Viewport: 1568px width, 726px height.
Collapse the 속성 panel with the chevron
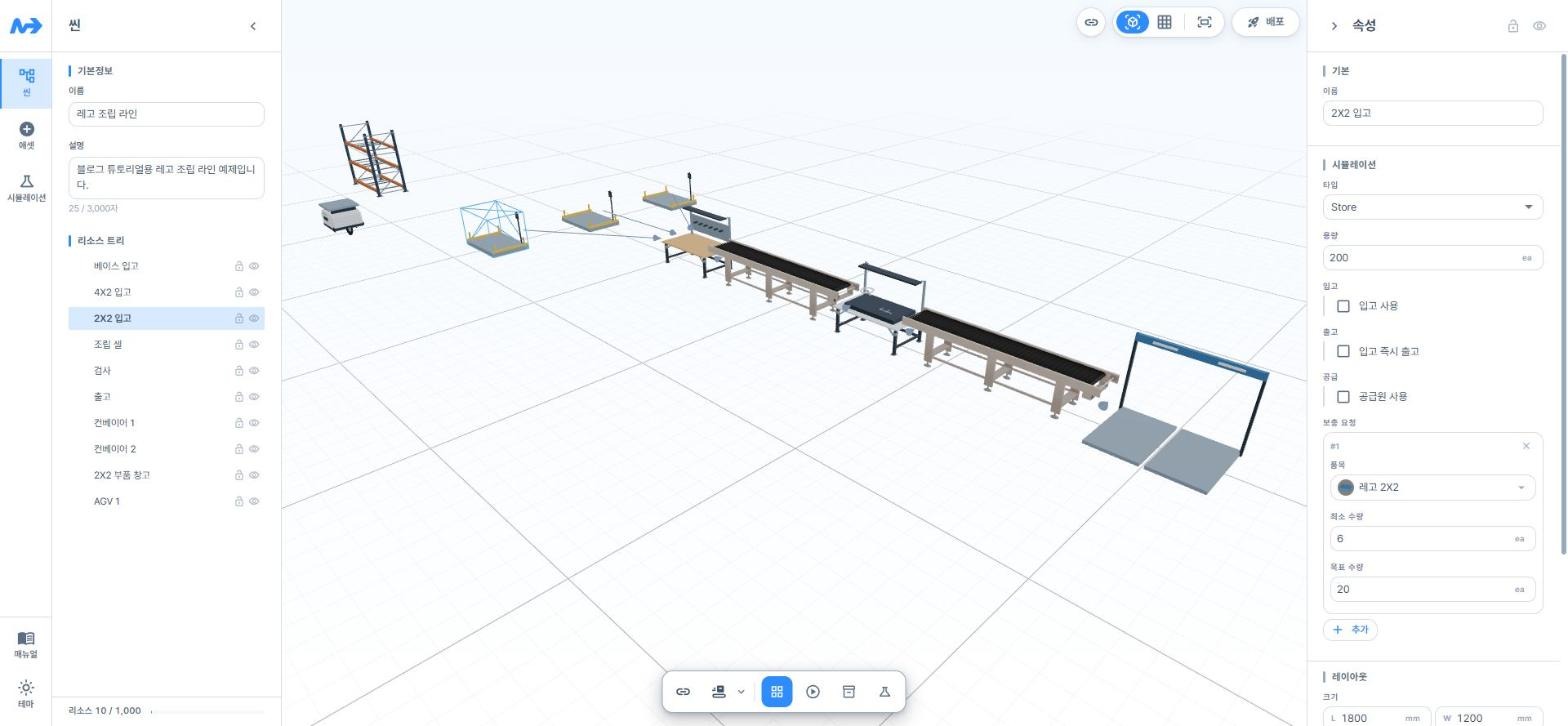tap(1334, 26)
